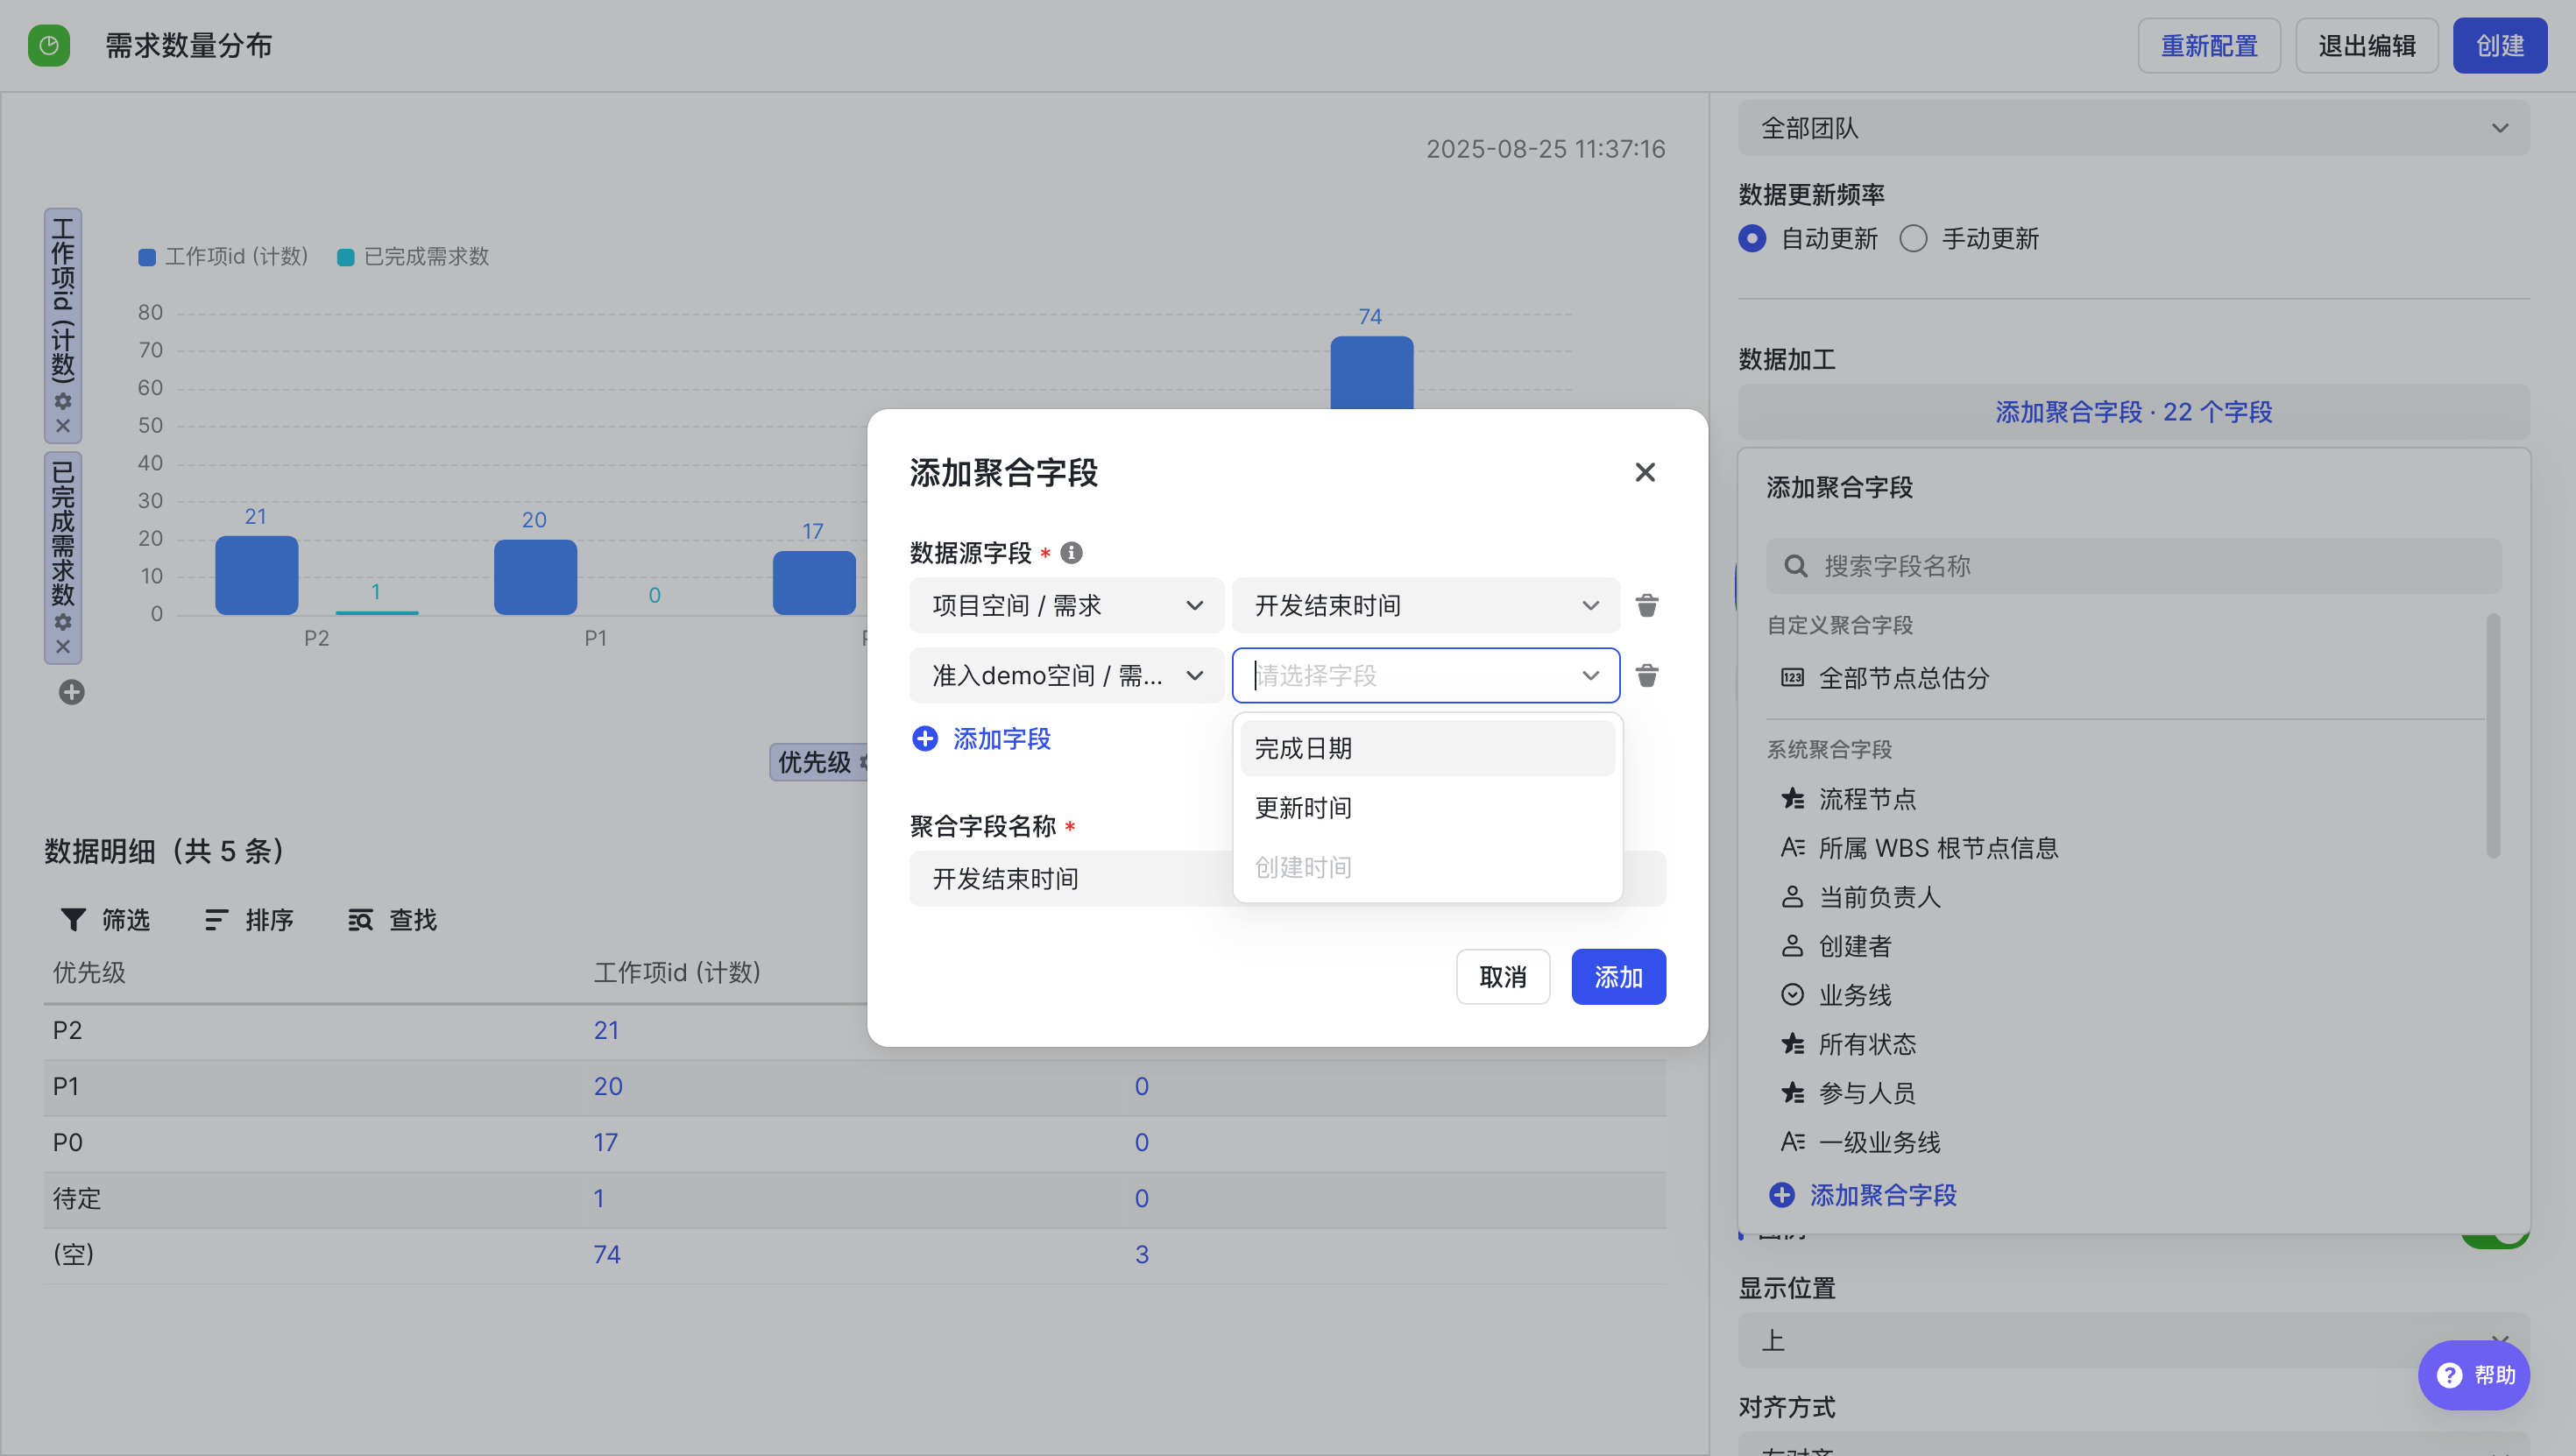Screen dimensions: 2576x1456
Task: Click value 74 in the (空) table row
Action: [607, 1254]
